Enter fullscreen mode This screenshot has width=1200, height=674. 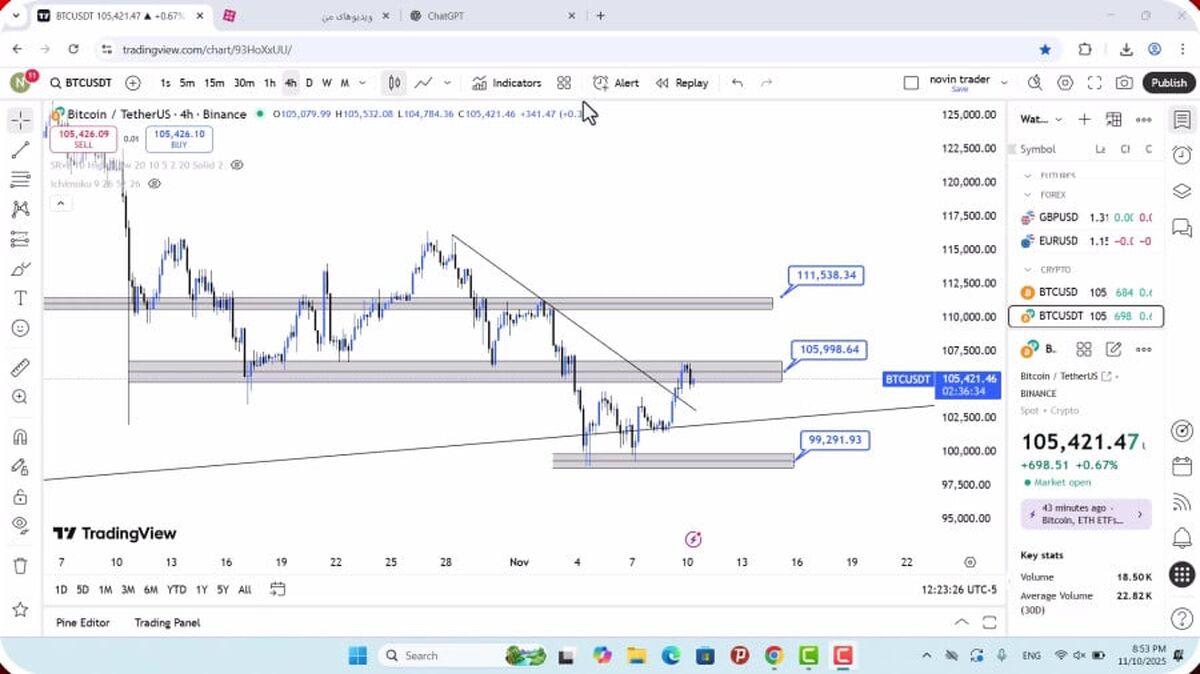1095,83
